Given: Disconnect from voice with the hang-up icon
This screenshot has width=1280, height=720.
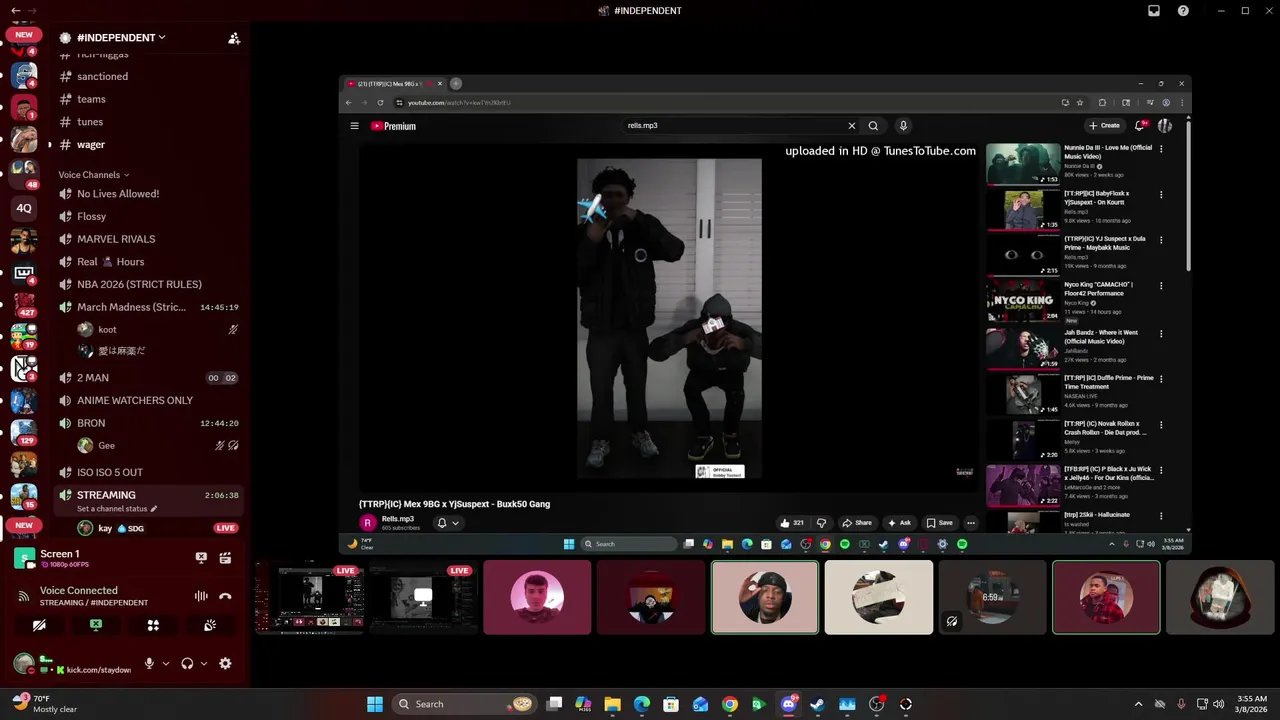Looking at the screenshot, I should (225, 596).
